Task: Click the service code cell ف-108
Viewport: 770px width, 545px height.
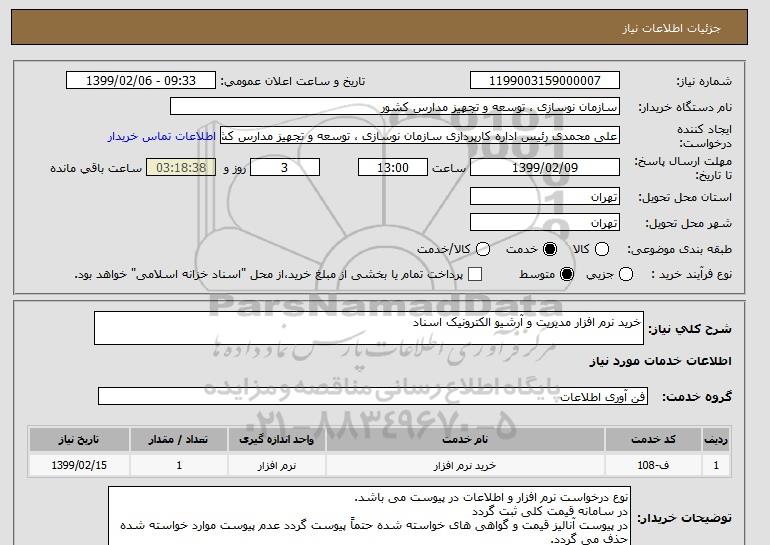Action: (653, 465)
